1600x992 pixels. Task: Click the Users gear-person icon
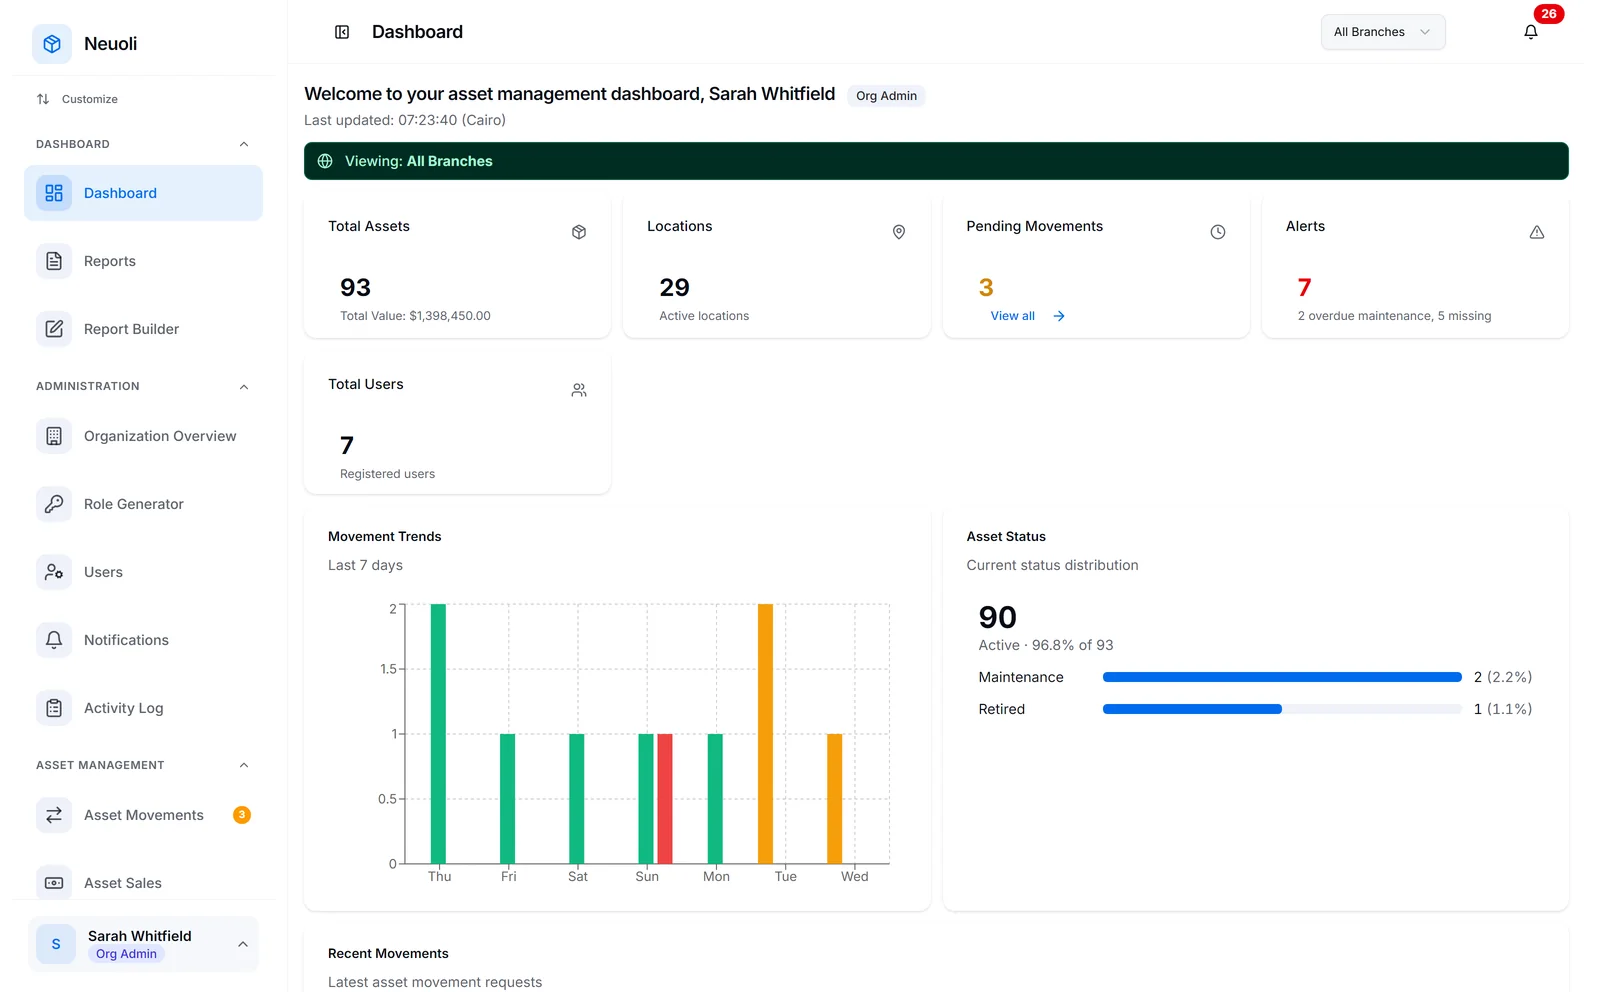click(54, 572)
